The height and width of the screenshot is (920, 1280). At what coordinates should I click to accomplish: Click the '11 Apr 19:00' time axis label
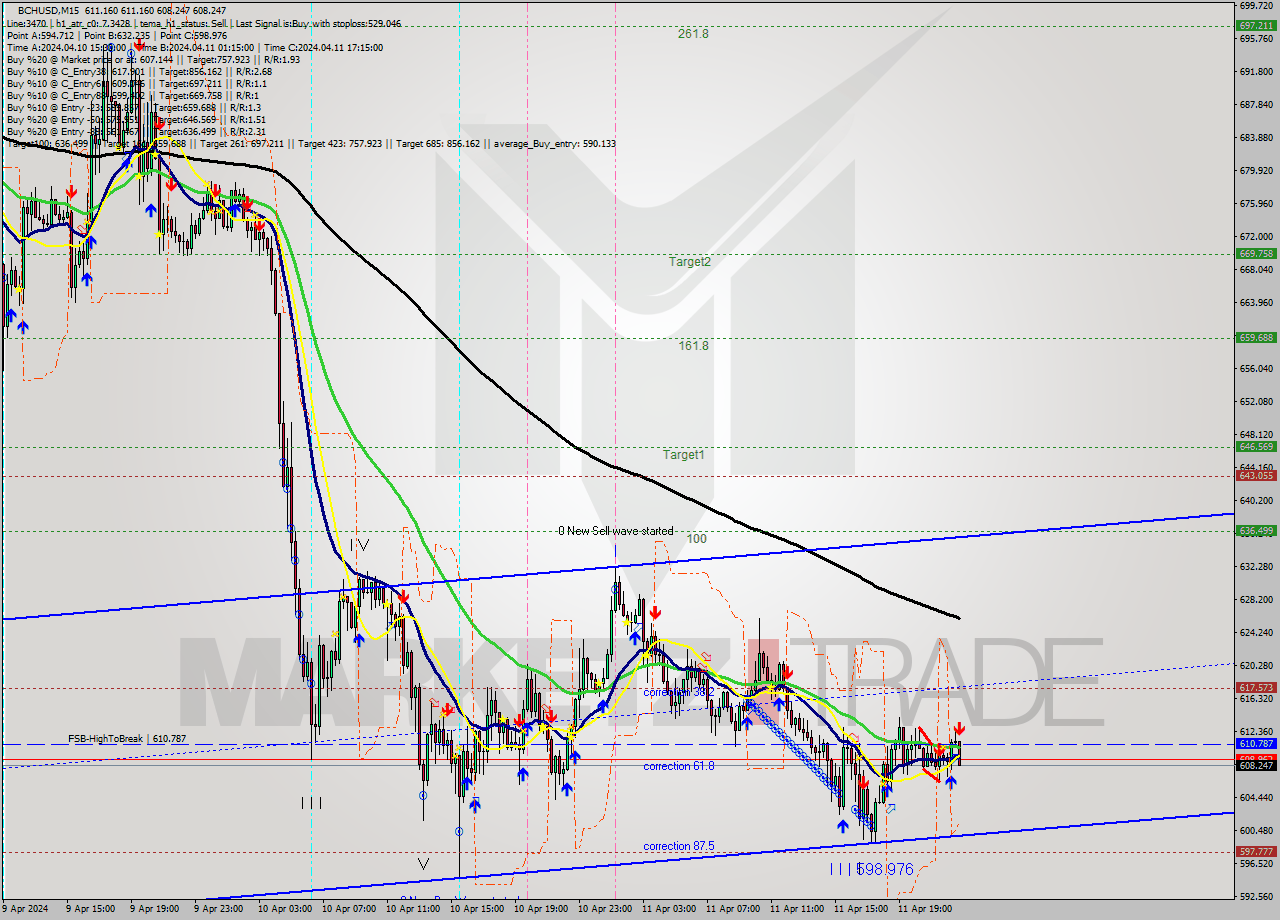click(924, 910)
